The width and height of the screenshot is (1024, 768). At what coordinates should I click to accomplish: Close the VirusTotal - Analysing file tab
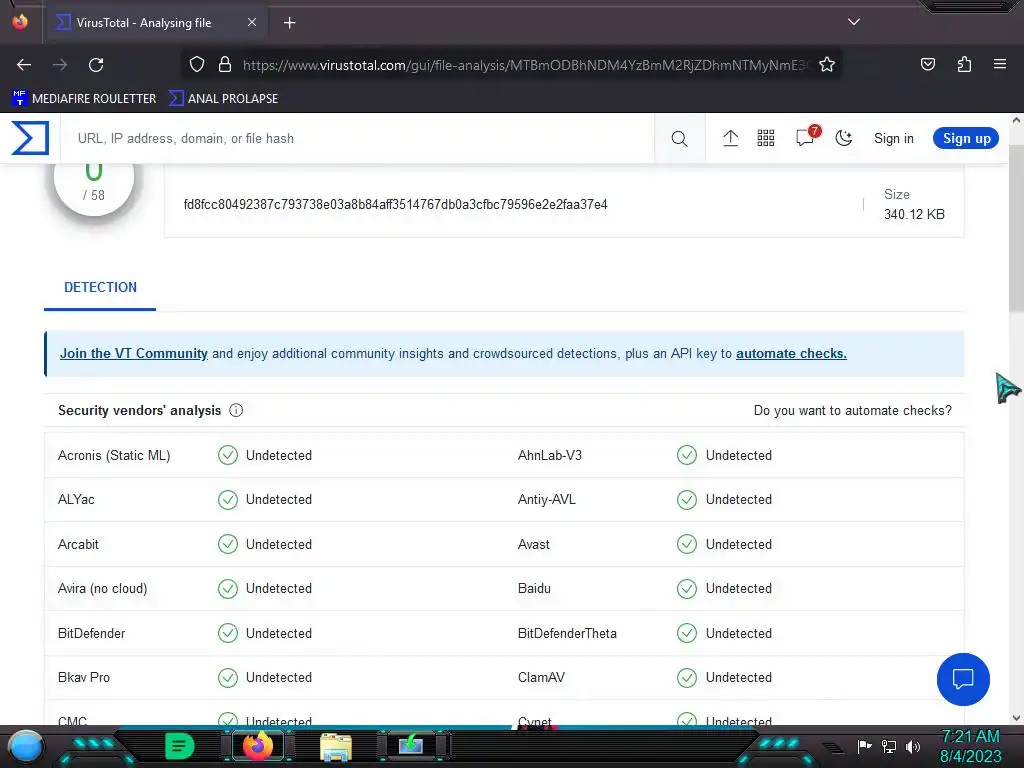pyautogui.click(x=252, y=22)
